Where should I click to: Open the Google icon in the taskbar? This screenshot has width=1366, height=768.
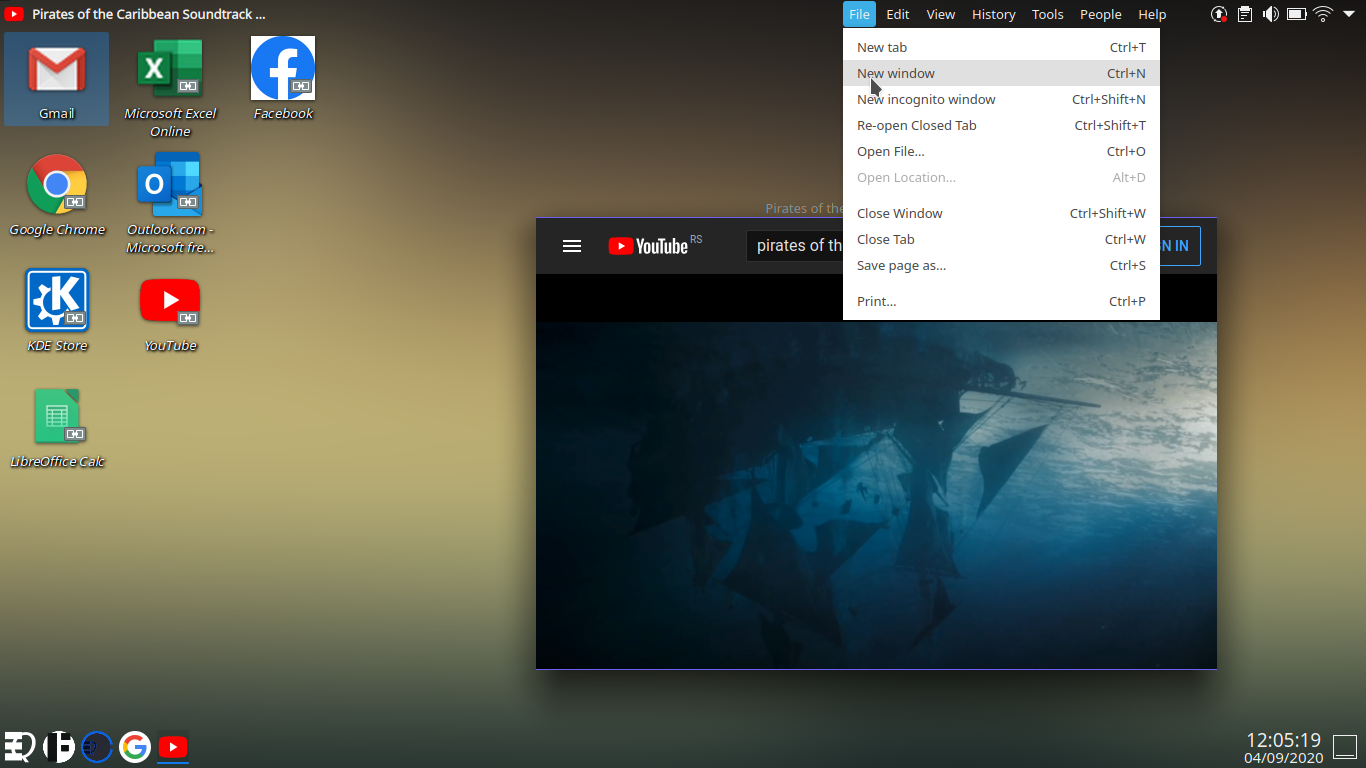[x=135, y=747]
